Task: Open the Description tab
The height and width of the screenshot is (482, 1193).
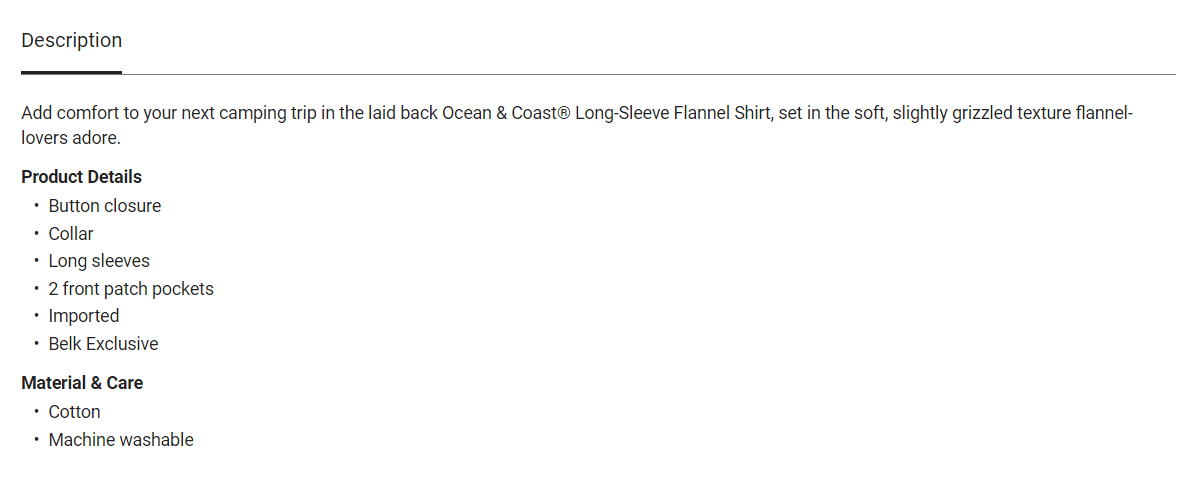Action: pyautogui.click(x=71, y=41)
